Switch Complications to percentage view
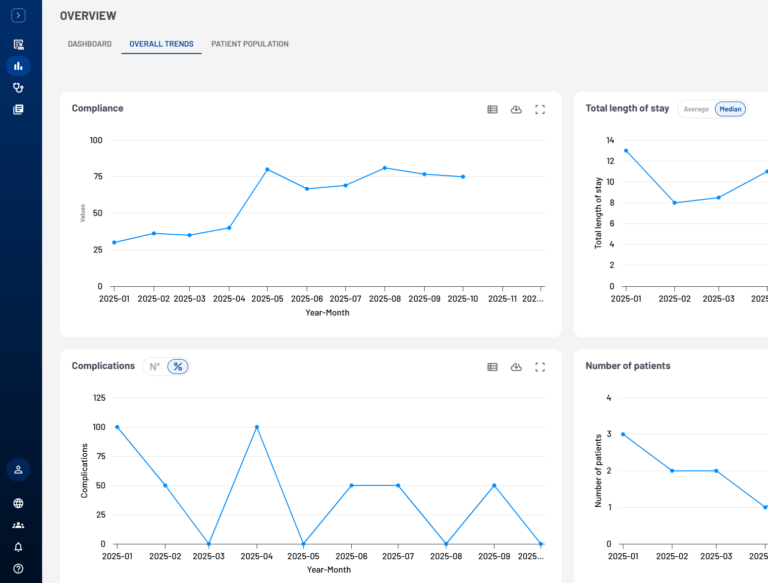 178,366
